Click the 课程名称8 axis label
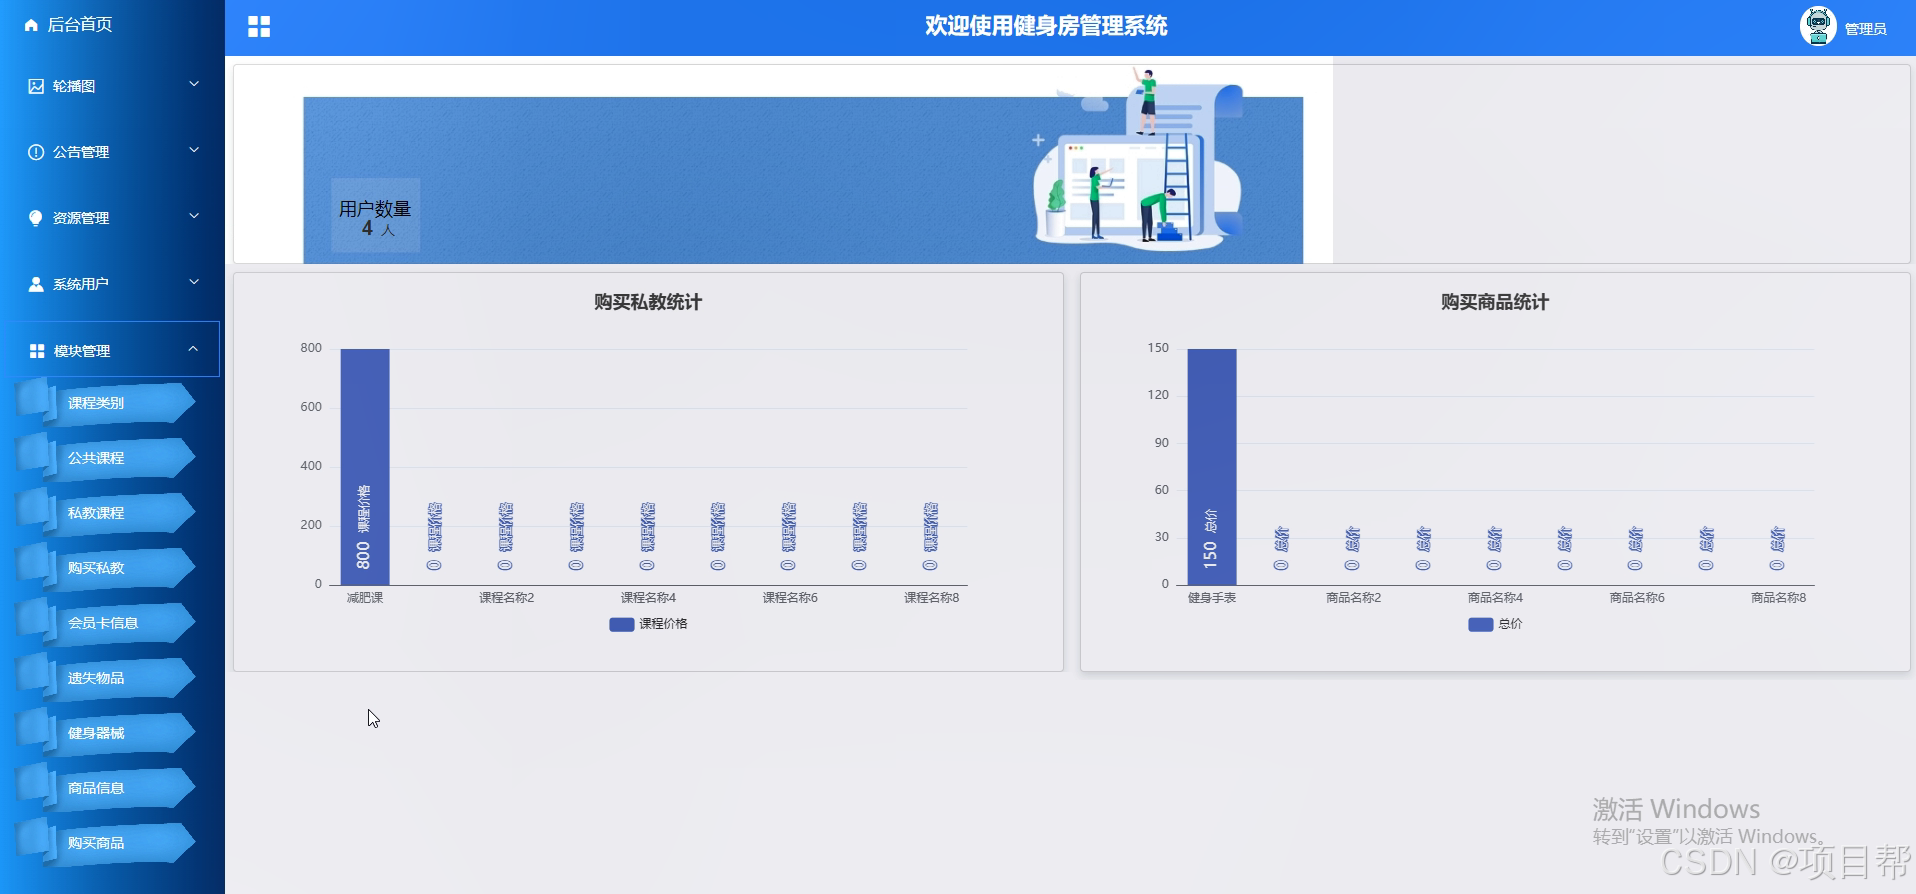The image size is (1916, 894). pyautogui.click(x=932, y=598)
